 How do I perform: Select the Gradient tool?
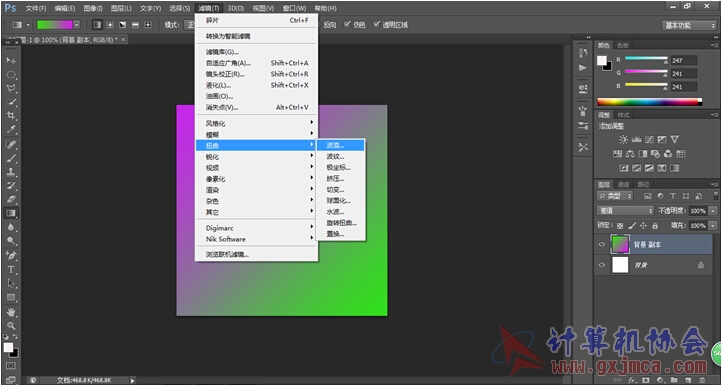point(11,213)
